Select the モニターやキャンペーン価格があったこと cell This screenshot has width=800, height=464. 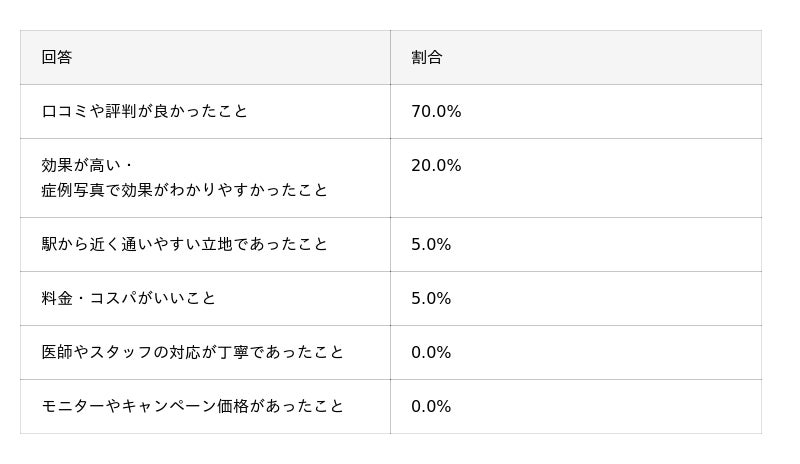[192, 406]
